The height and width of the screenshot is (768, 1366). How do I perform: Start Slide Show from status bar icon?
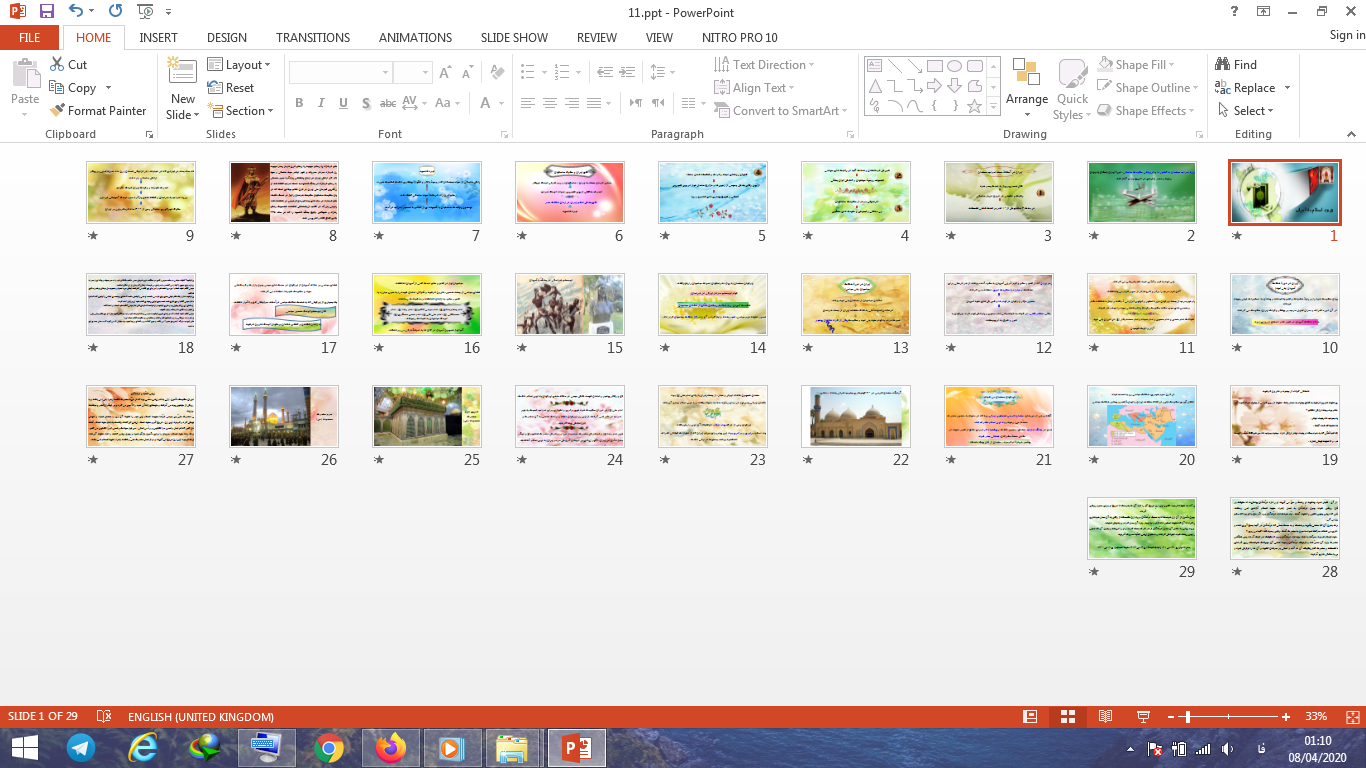pos(1143,717)
